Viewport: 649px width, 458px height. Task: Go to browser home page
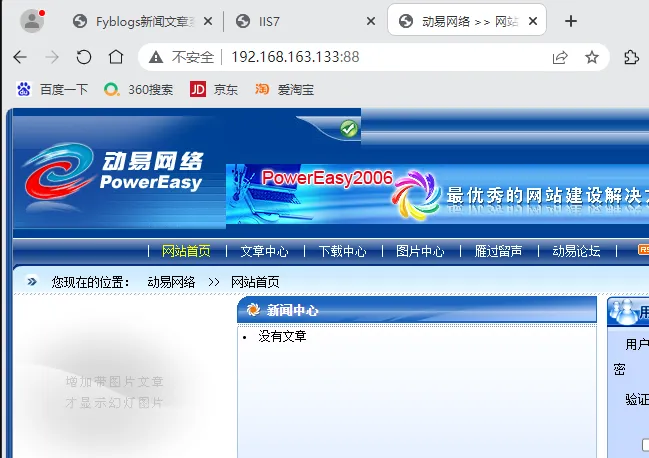click(116, 57)
